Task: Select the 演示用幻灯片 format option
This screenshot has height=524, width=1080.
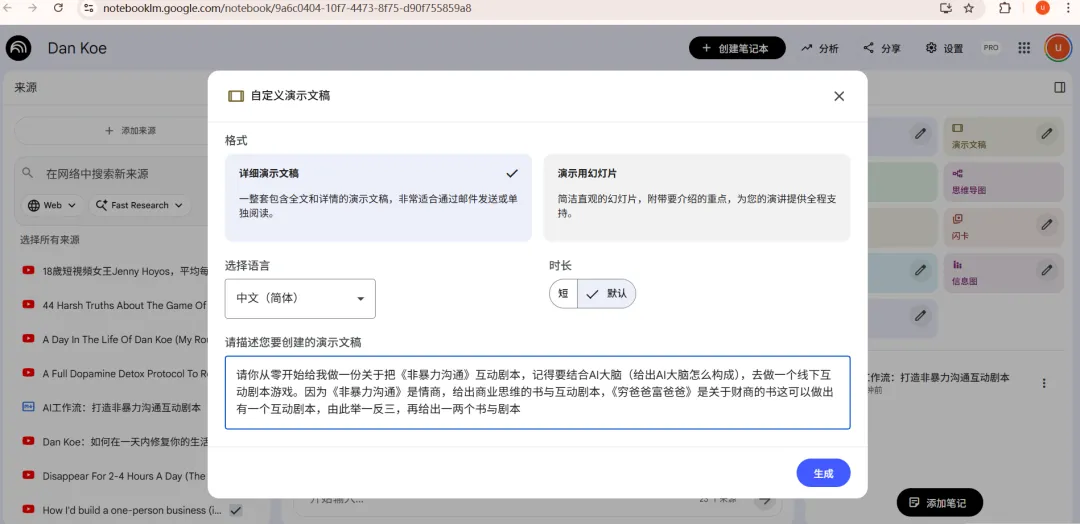Action: point(697,198)
